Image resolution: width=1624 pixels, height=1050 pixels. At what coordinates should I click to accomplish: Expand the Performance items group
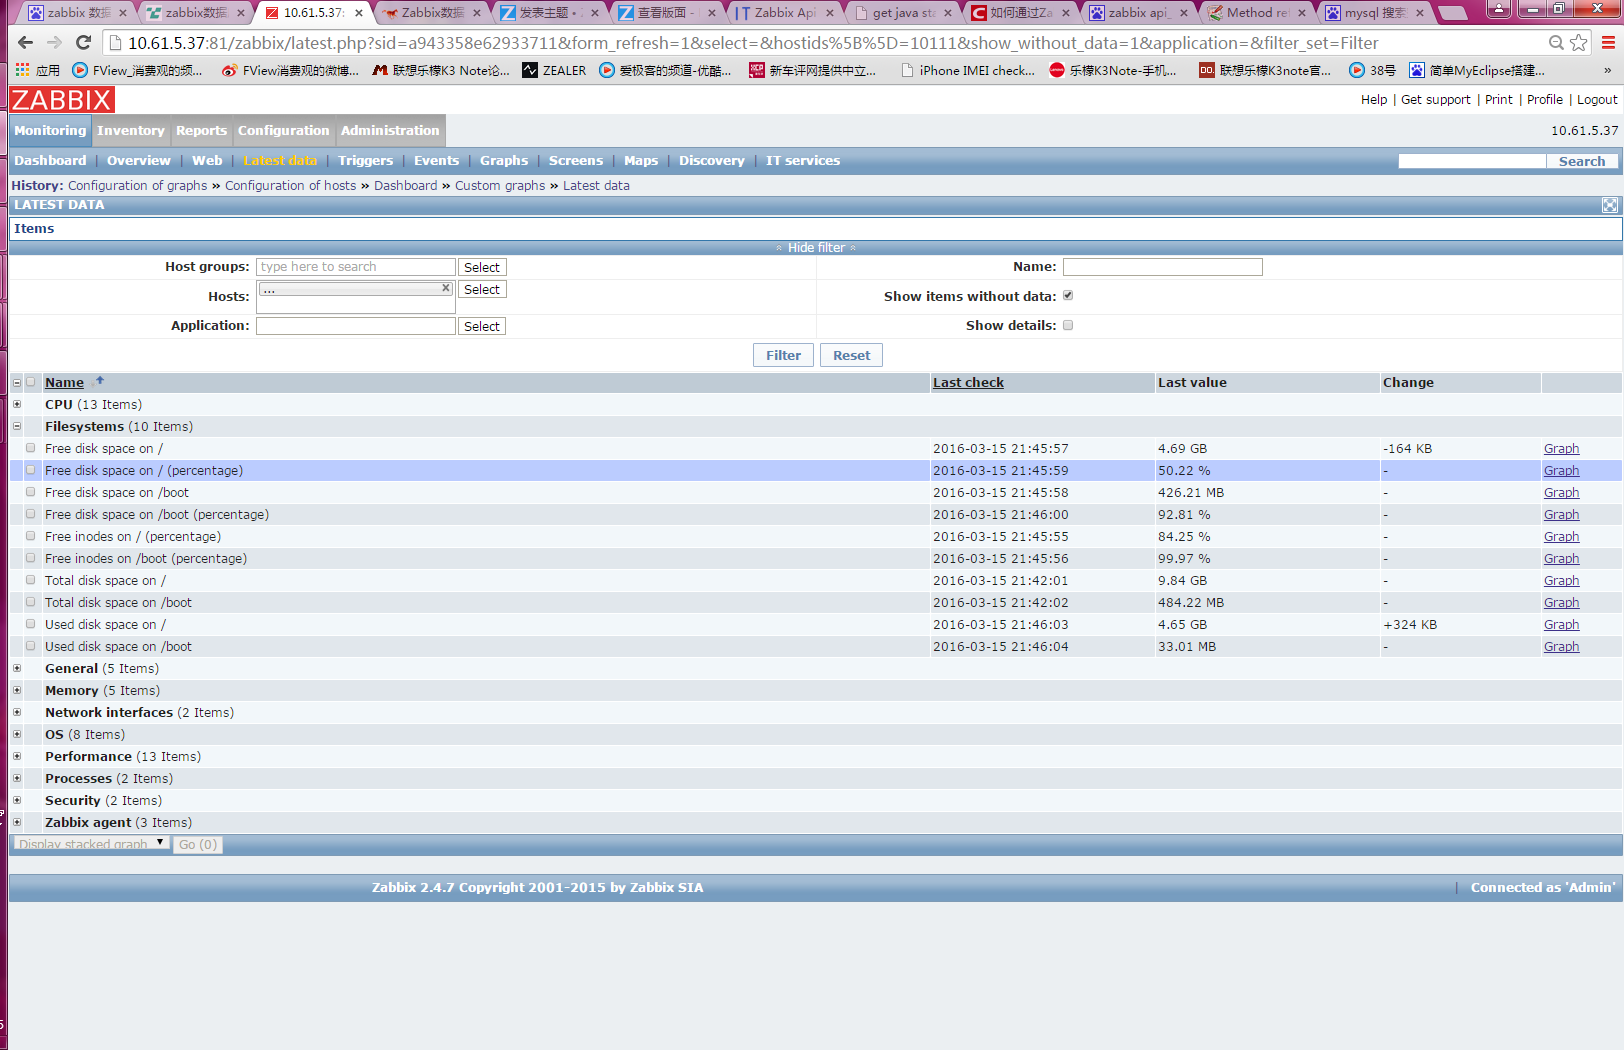point(17,756)
